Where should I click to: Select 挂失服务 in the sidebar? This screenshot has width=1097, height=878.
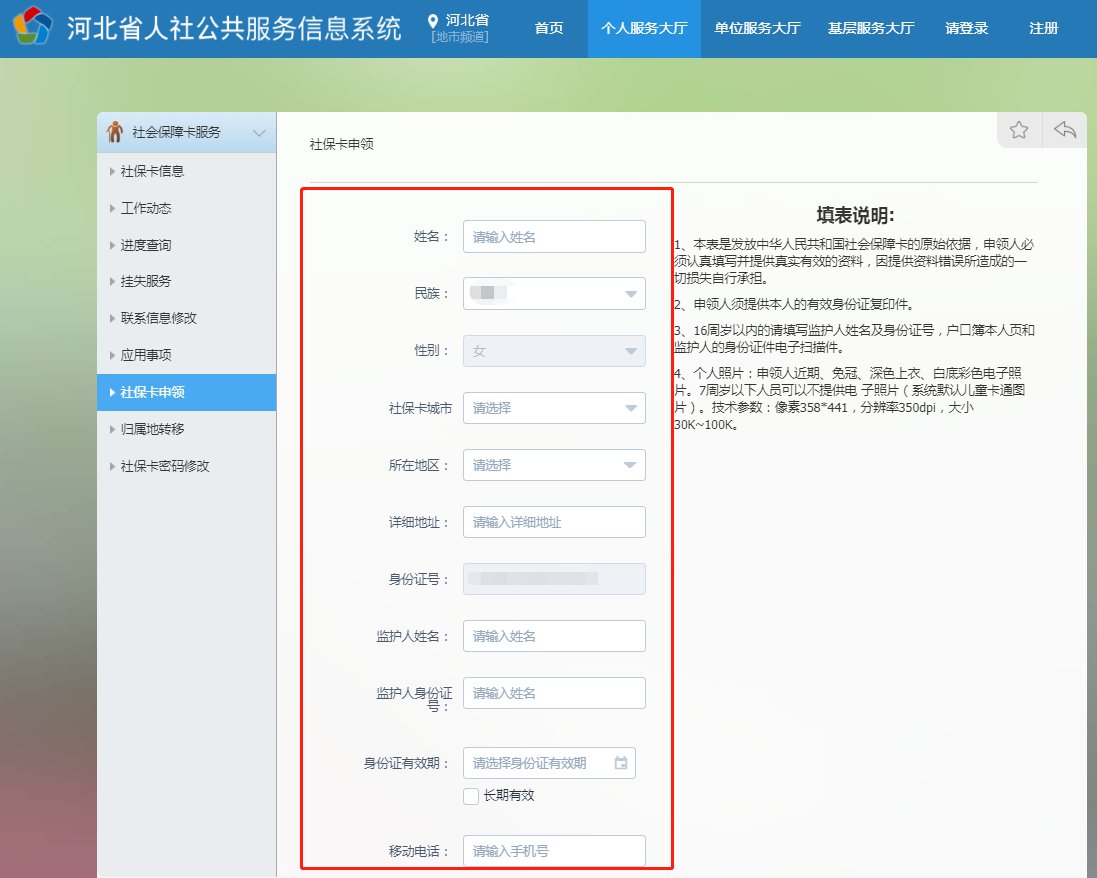pos(146,281)
